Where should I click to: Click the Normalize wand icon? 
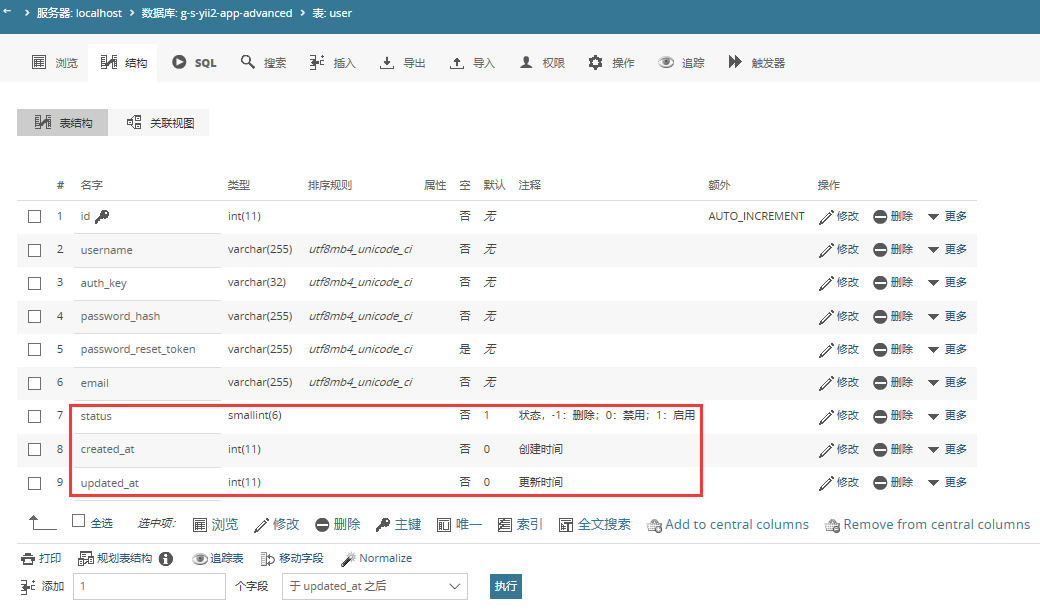348,559
